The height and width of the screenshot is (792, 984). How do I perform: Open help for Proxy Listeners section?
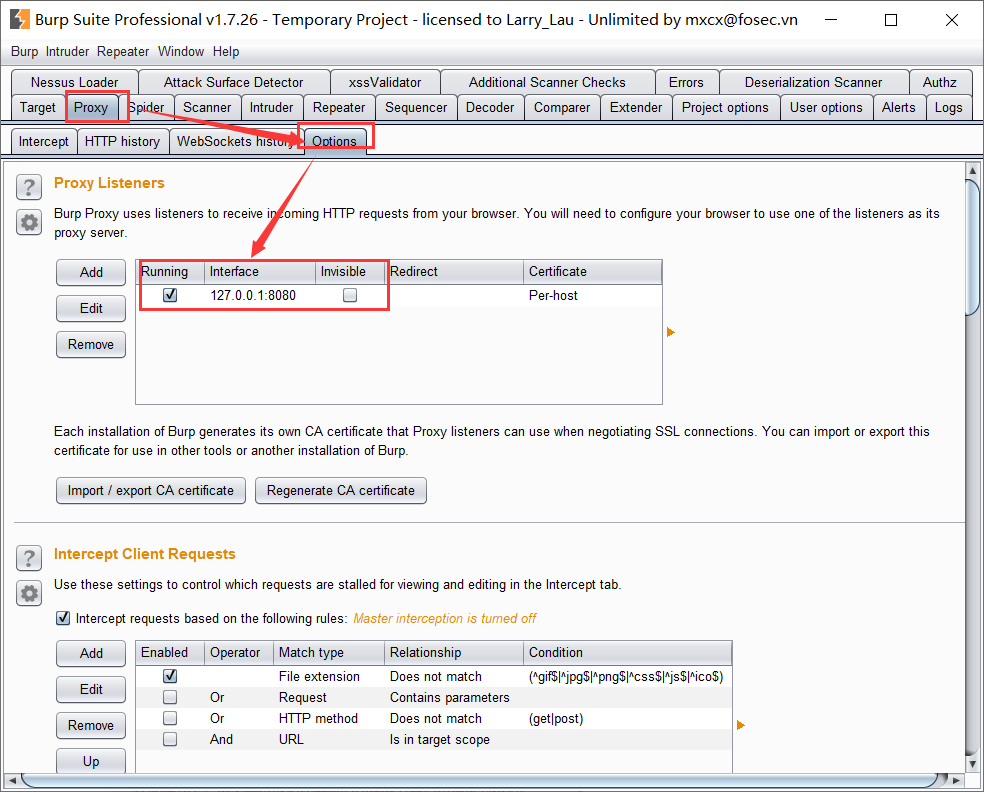(x=29, y=187)
